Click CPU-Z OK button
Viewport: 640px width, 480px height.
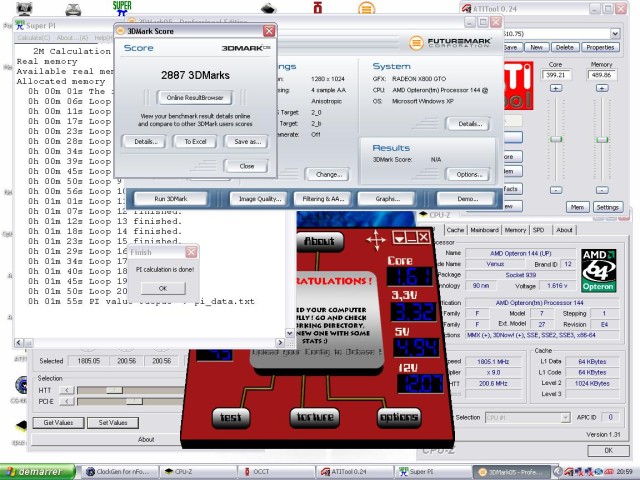(608, 451)
